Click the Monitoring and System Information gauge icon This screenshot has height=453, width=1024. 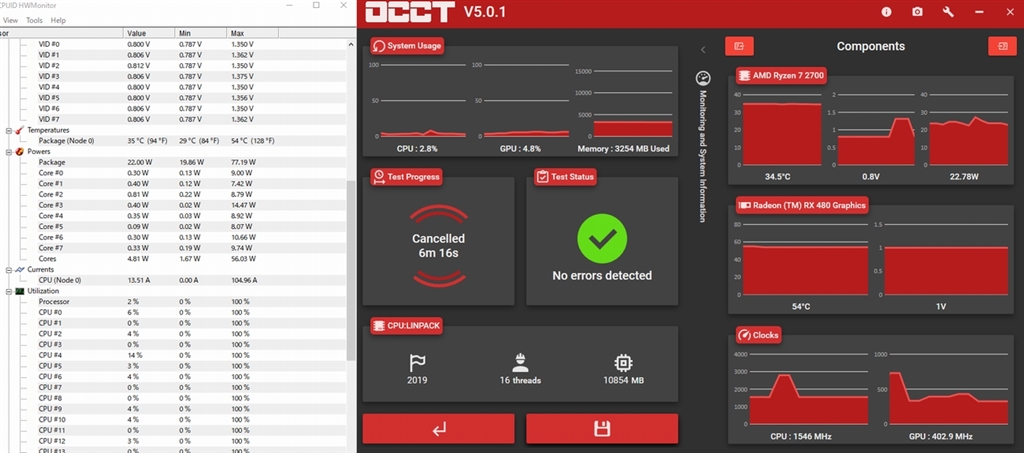coord(703,78)
